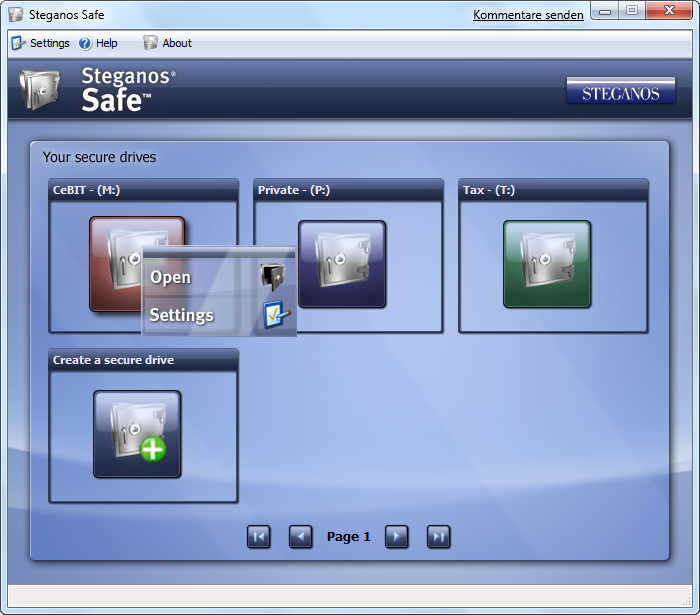
Task: Go to the next page
Action: tap(396, 537)
